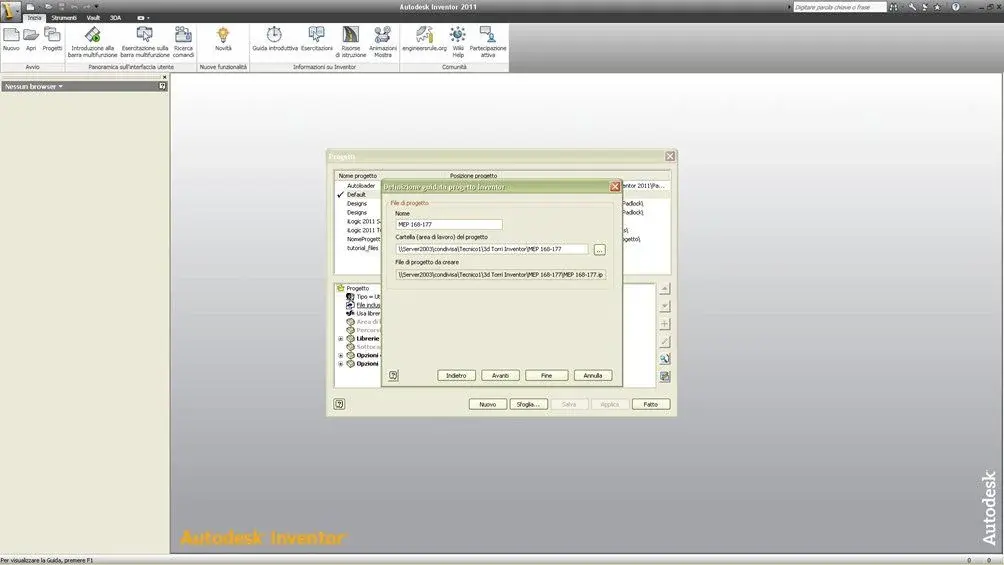Viewport: 1004px width, 565px height.
Task: Click the magnifier find icon in Progetti dialog
Action: (x=665, y=359)
